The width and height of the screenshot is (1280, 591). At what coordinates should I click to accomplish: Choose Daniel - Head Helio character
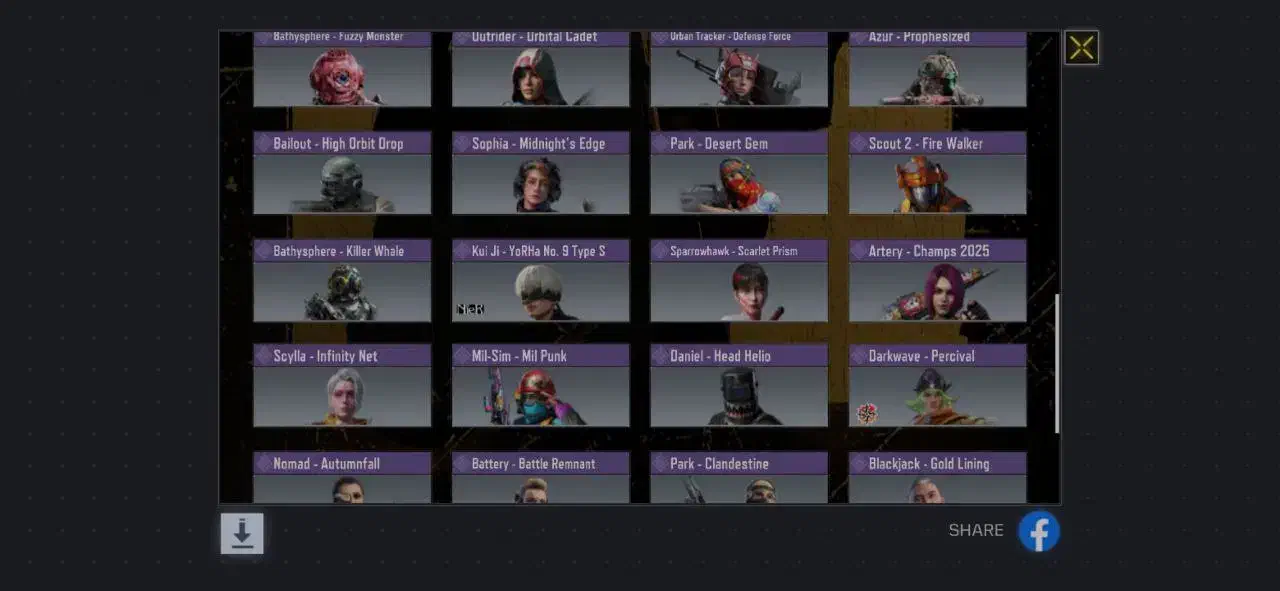(739, 386)
